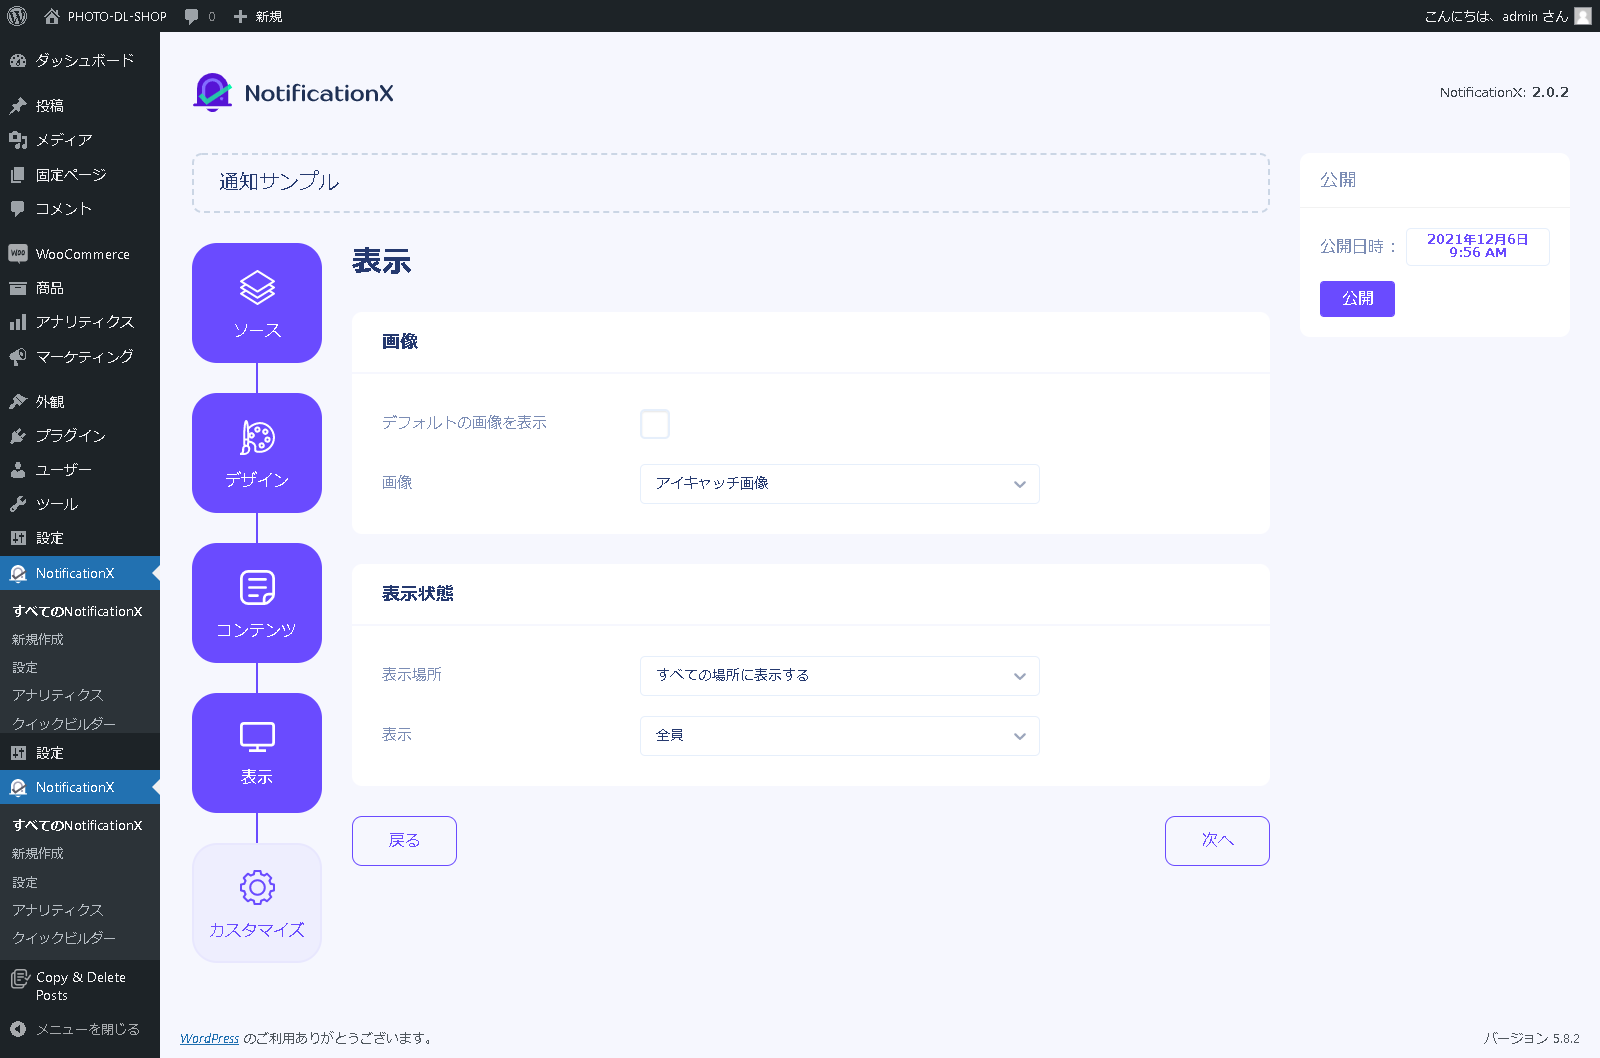Click the 公開 publish button

click(x=1357, y=299)
